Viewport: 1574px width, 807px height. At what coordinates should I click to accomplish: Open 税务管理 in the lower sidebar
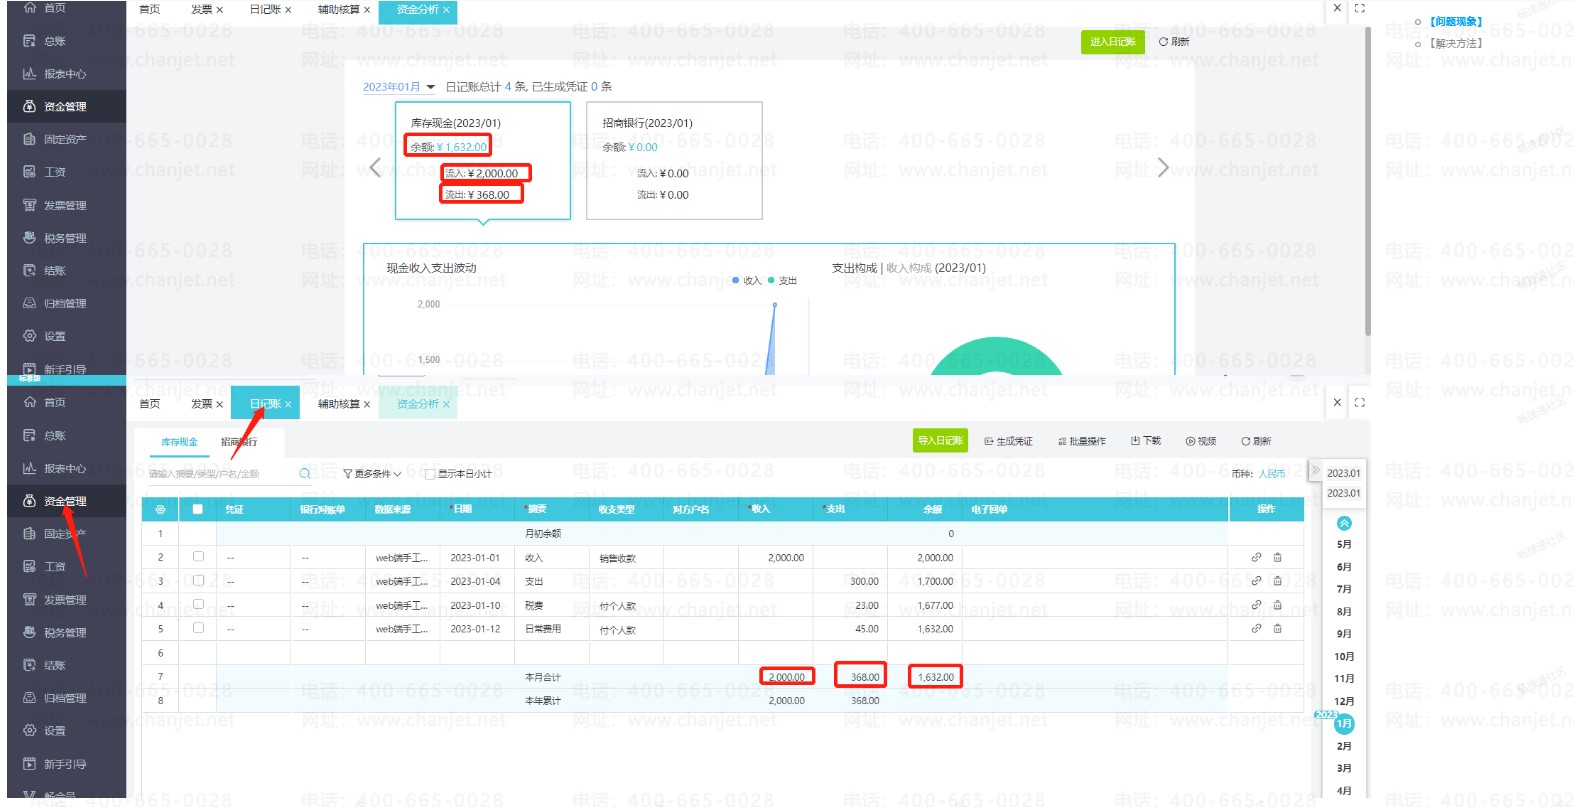tap(65, 633)
